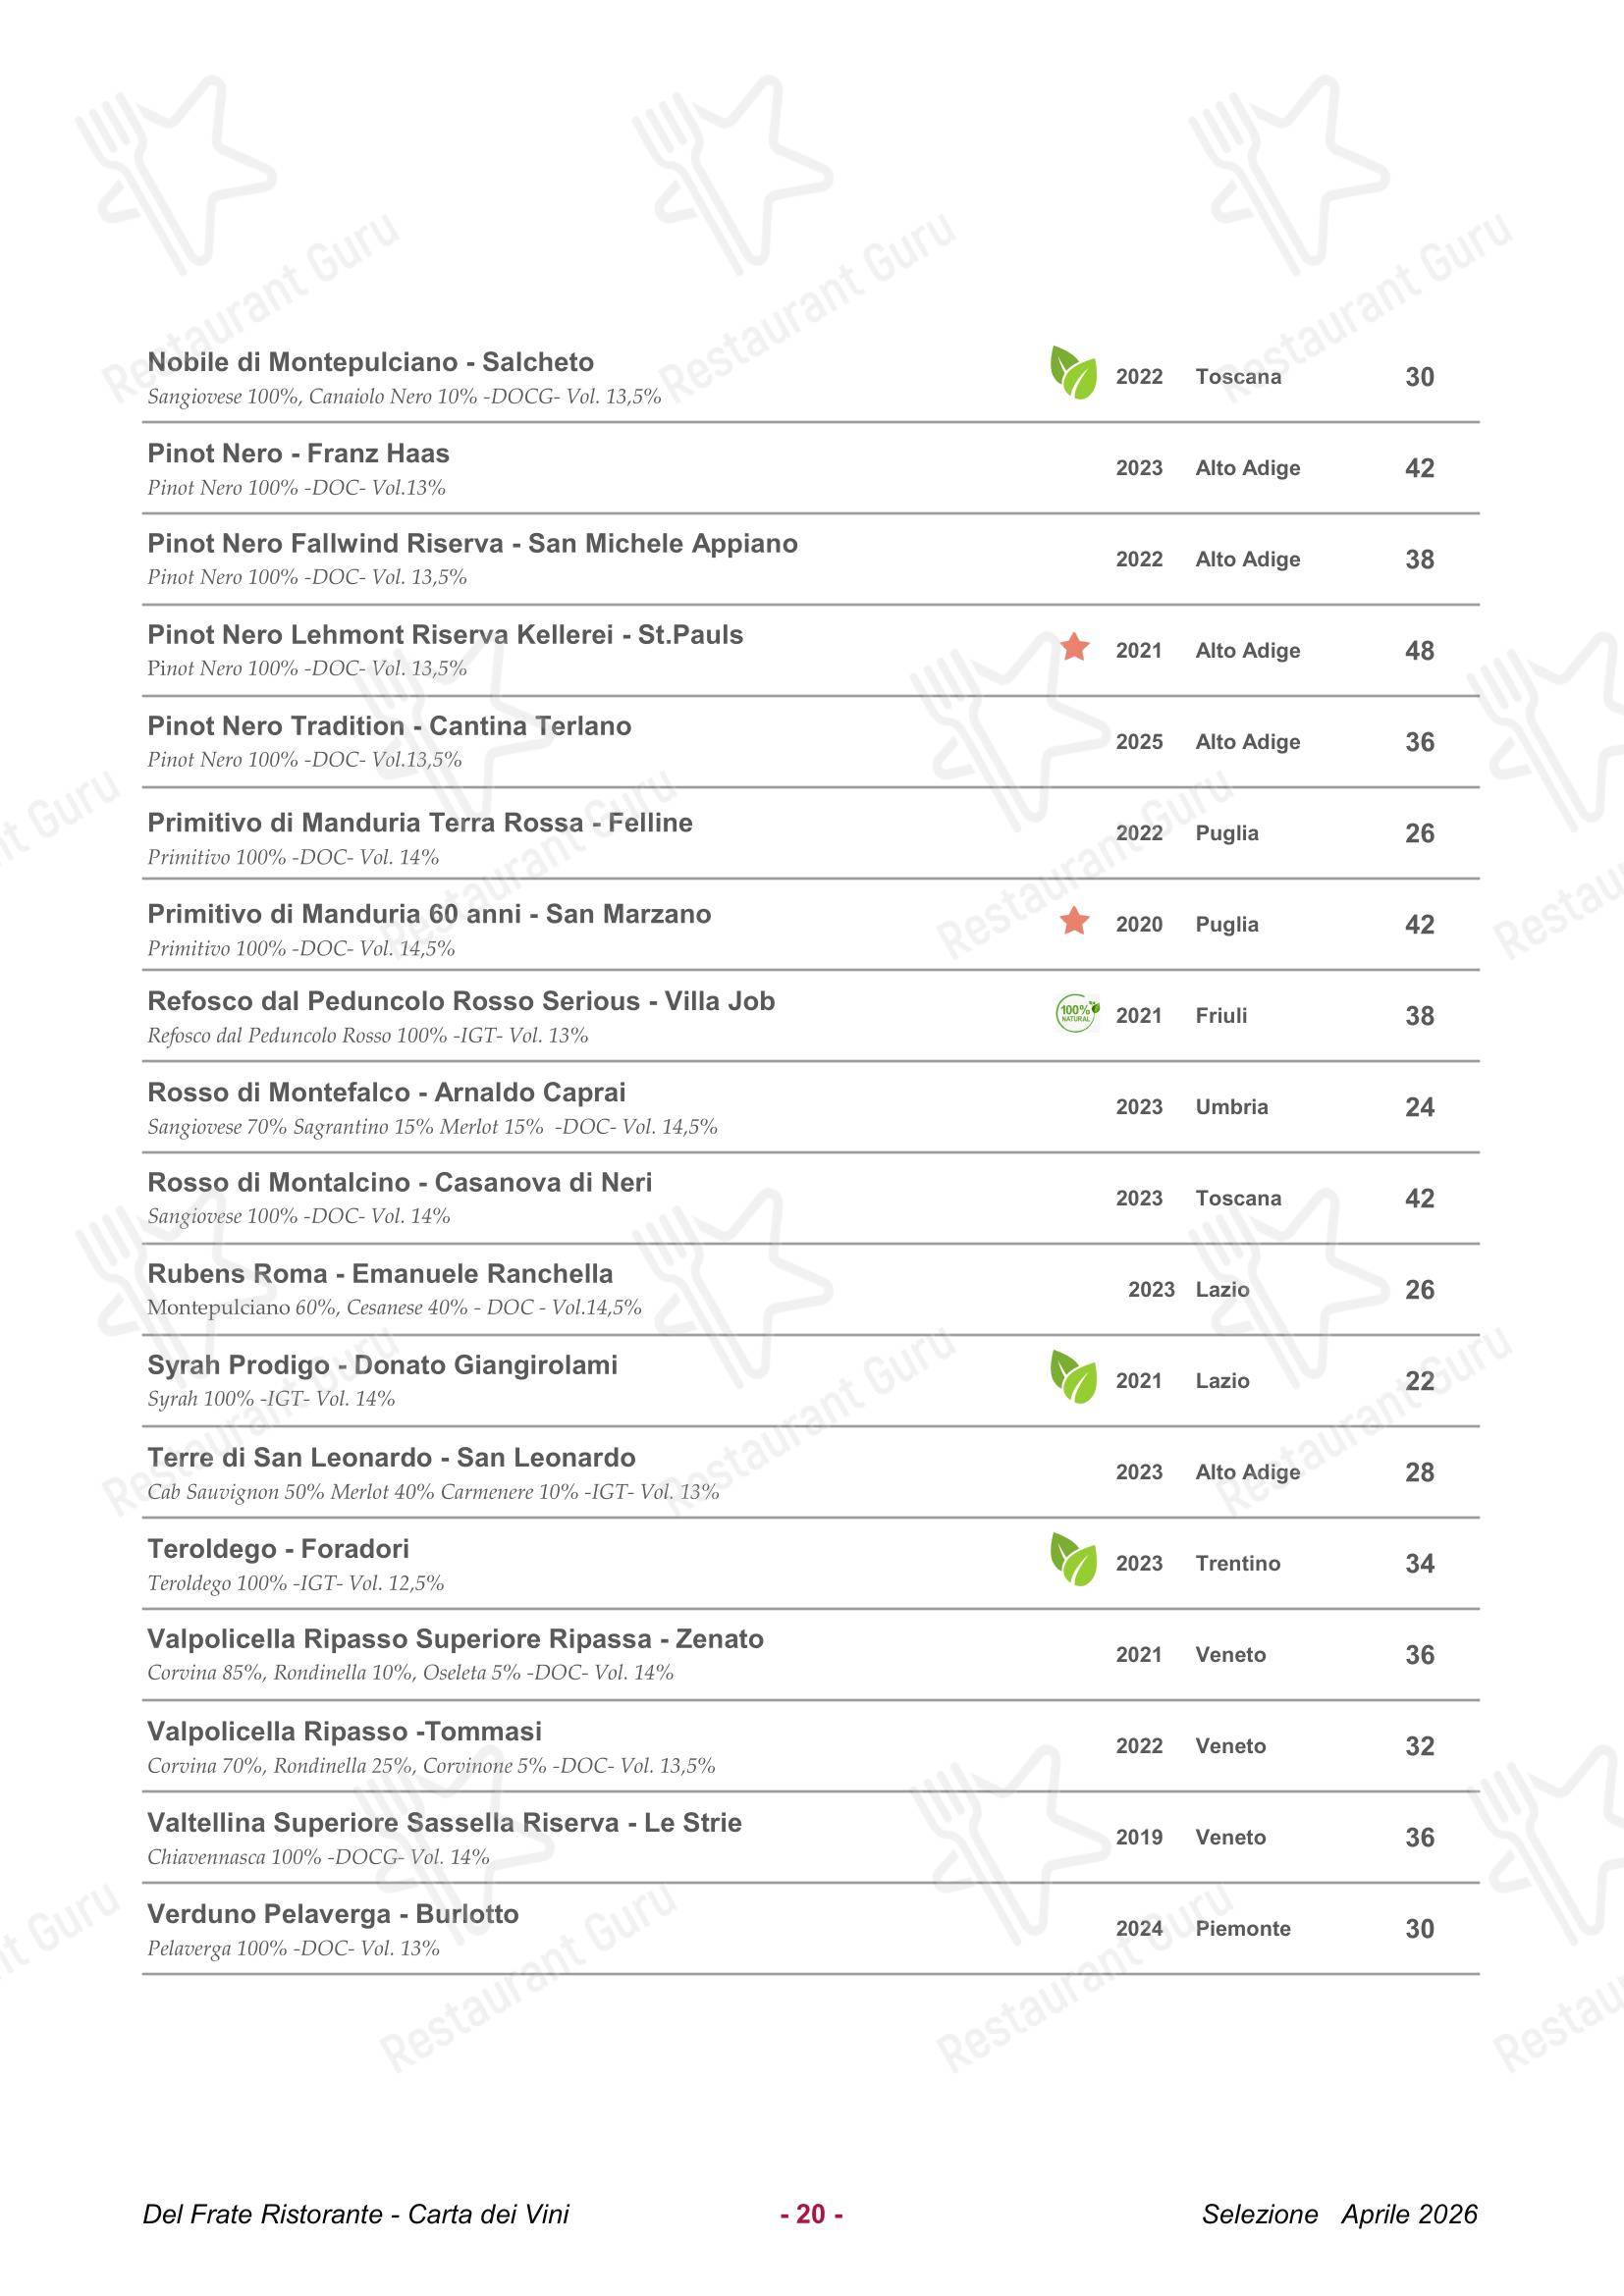Click the price 42 for Rosso di Montalcino

click(1419, 1198)
